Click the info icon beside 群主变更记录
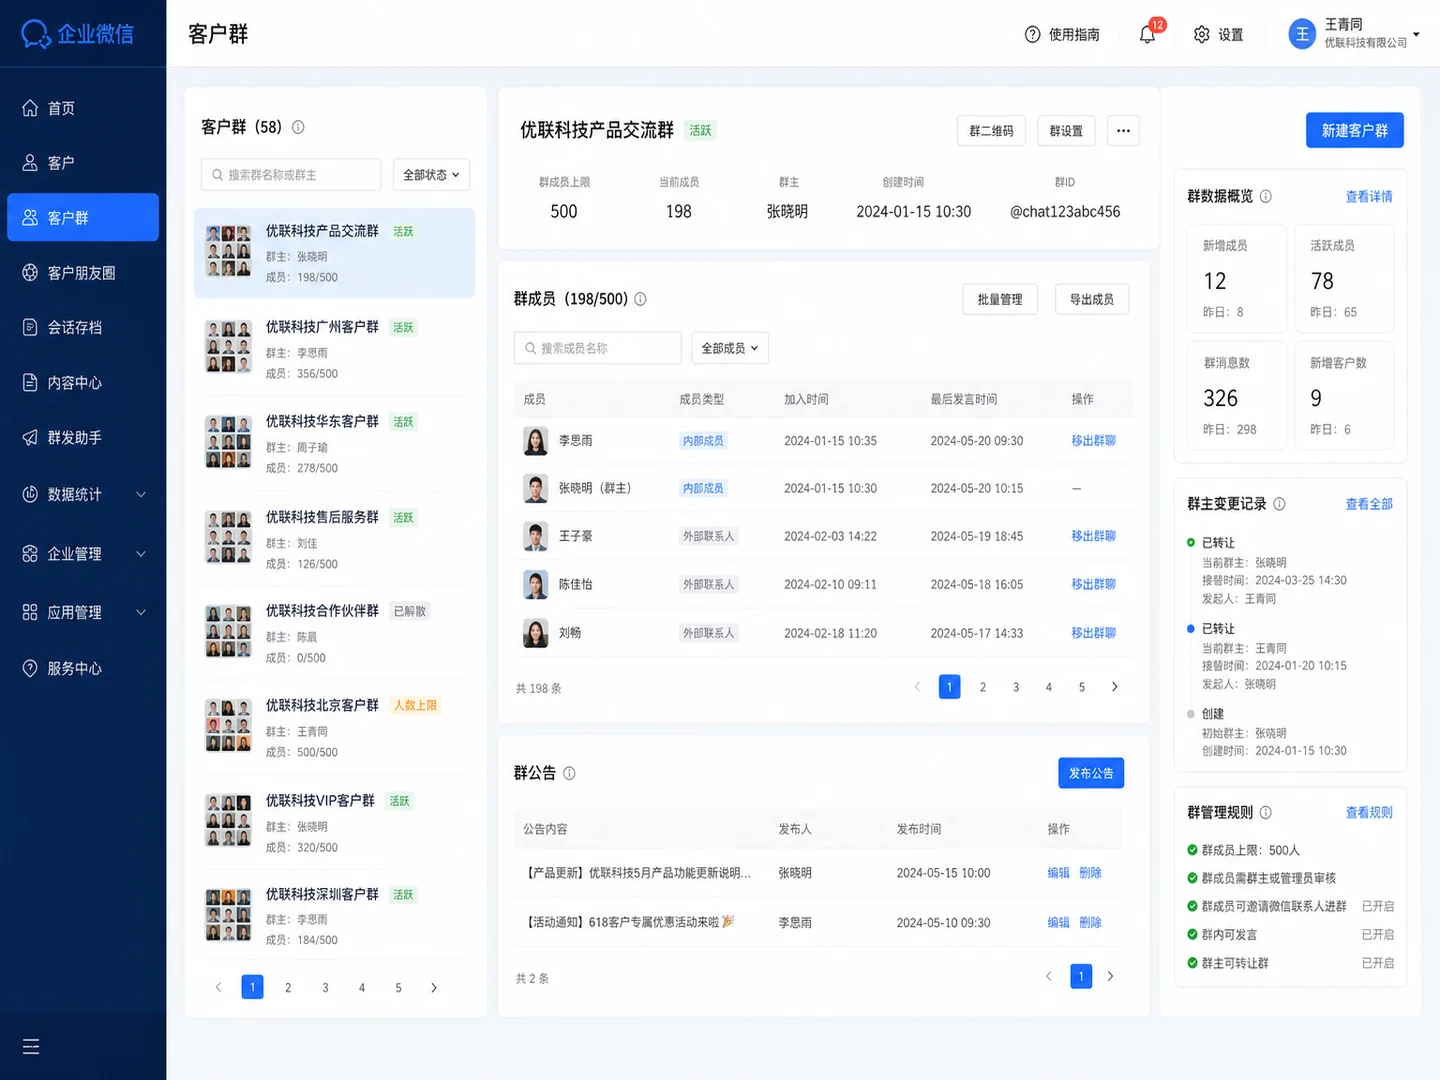Image resolution: width=1440 pixels, height=1080 pixels. click(x=1279, y=504)
